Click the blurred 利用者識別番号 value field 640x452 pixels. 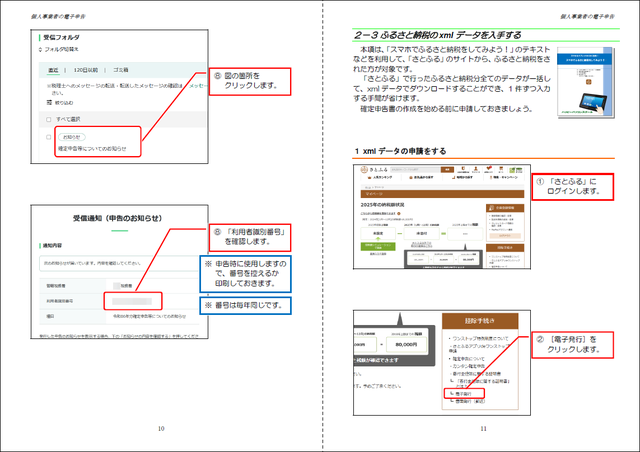click(x=132, y=301)
